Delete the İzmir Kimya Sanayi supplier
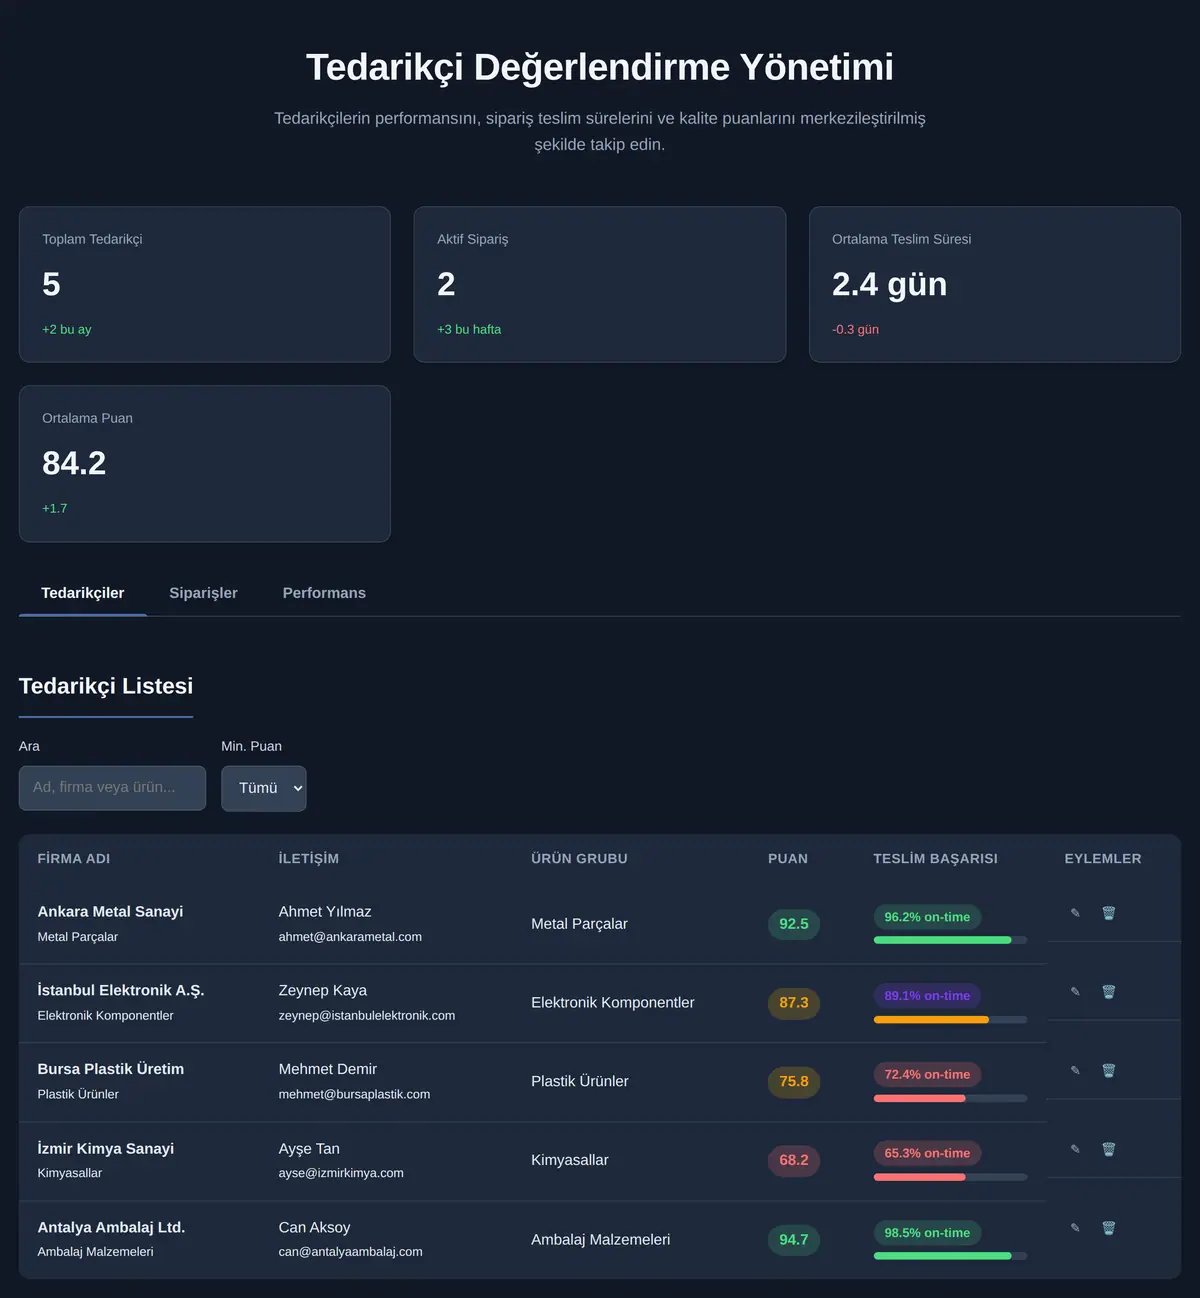The height and width of the screenshot is (1298, 1200). (1108, 1149)
